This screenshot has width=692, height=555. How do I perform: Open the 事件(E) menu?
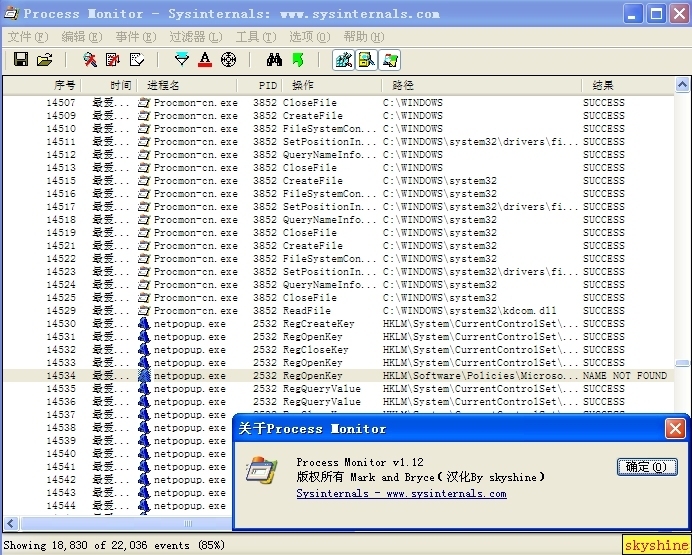(x=135, y=37)
